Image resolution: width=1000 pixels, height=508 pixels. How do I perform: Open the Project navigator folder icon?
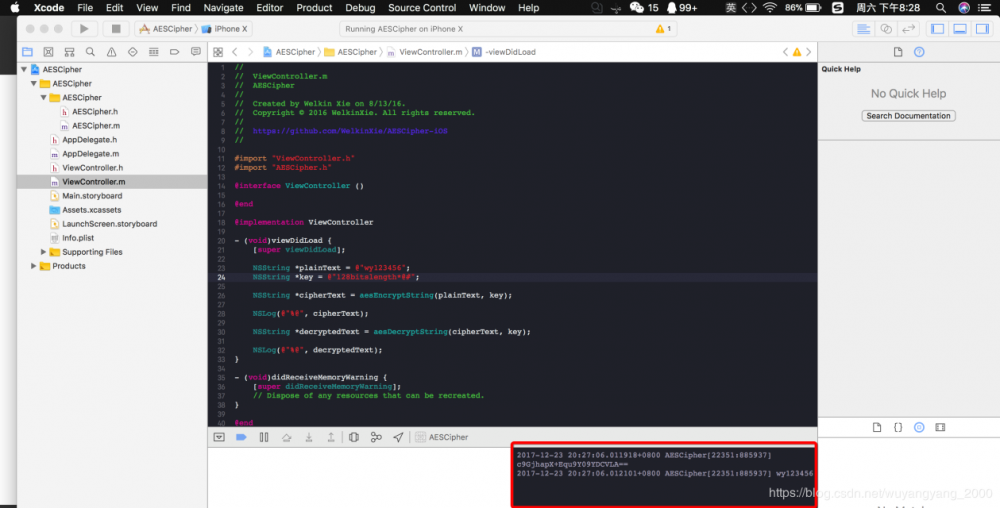click(x=27, y=52)
